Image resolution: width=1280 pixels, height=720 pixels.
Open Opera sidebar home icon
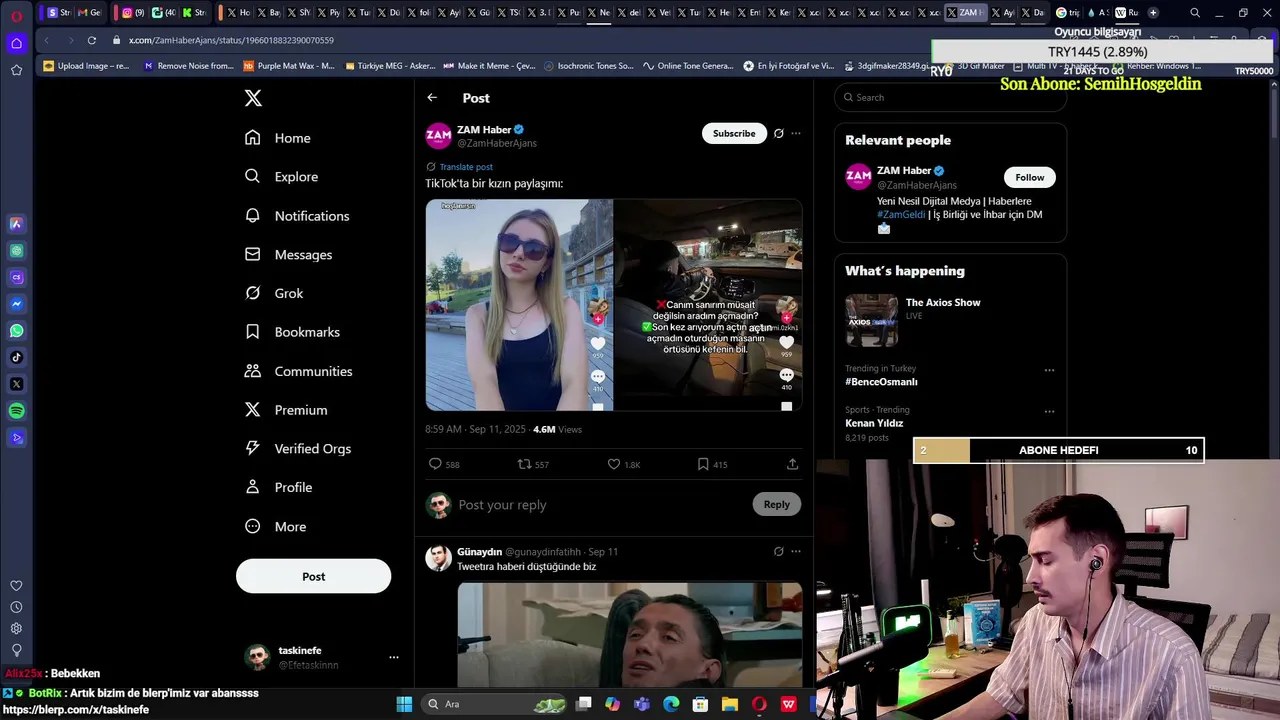pos(16,43)
